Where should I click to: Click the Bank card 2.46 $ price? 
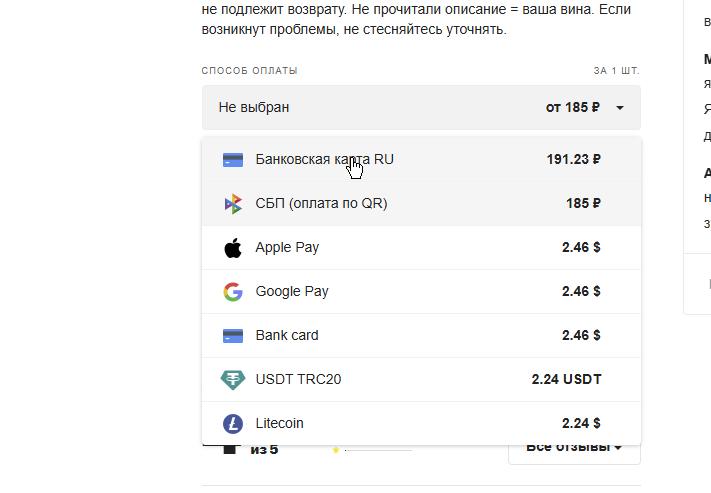coord(581,335)
